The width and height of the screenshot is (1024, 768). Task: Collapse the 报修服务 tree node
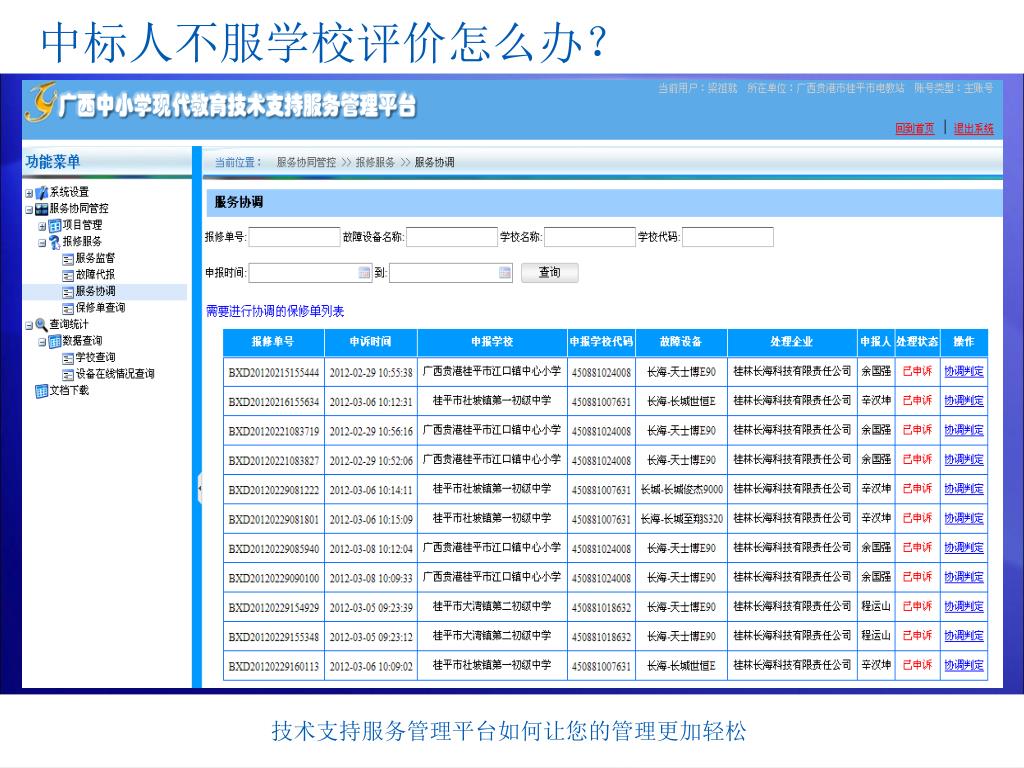[42, 243]
